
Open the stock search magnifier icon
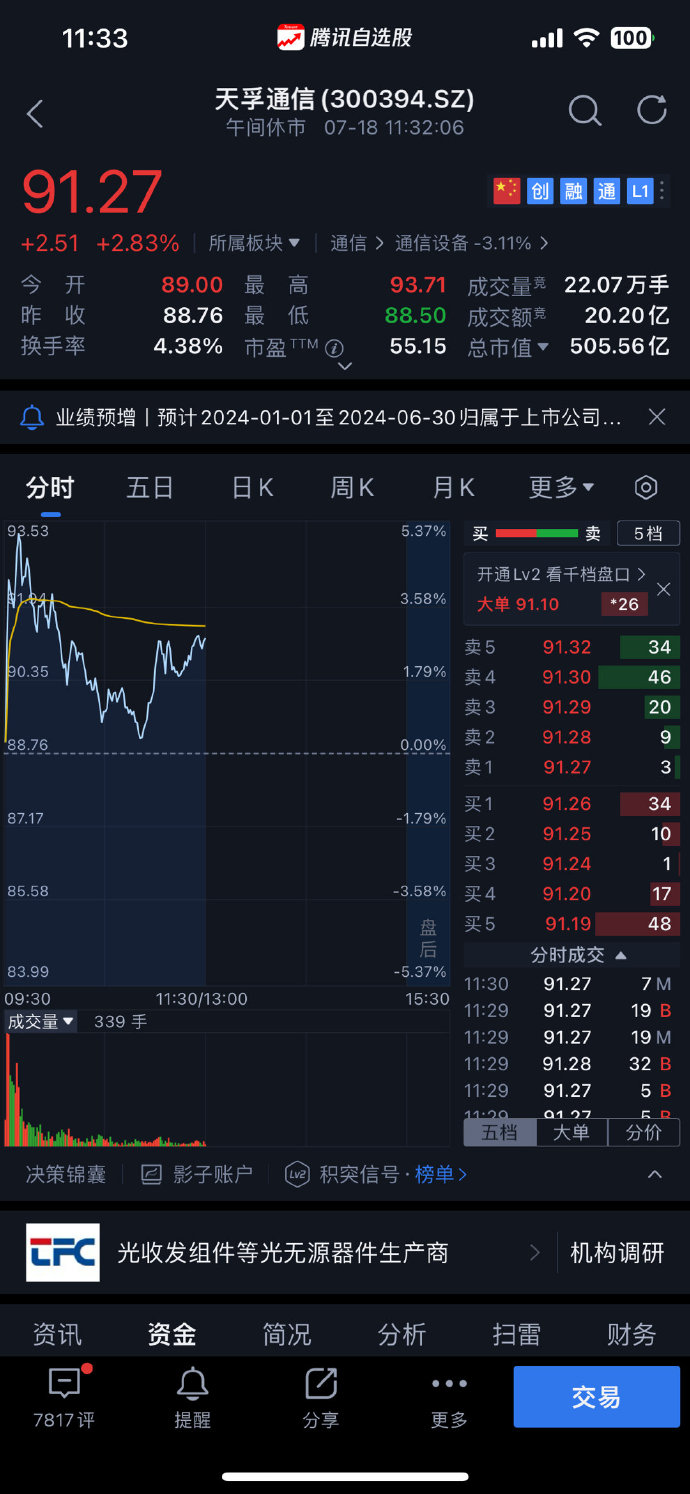(x=585, y=111)
